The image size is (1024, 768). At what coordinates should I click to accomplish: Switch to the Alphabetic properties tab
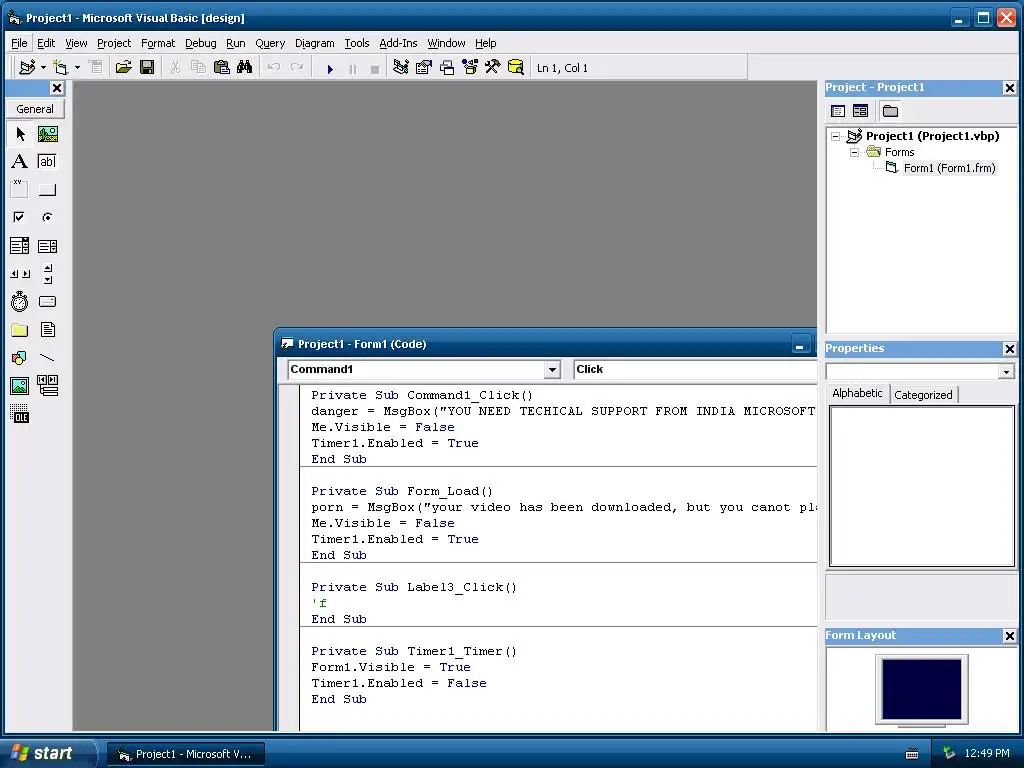tap(857, 393)
